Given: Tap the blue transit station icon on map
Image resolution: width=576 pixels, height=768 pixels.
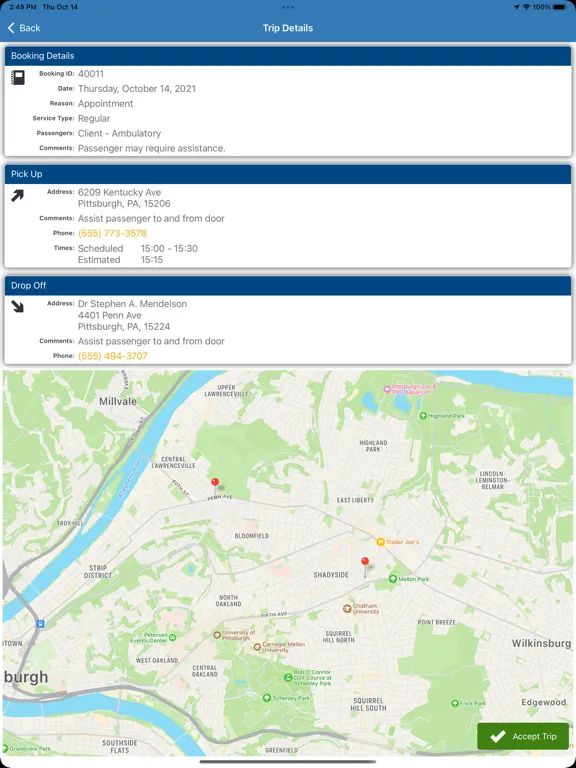Looking at the screenshot, I should pos(40,624).
